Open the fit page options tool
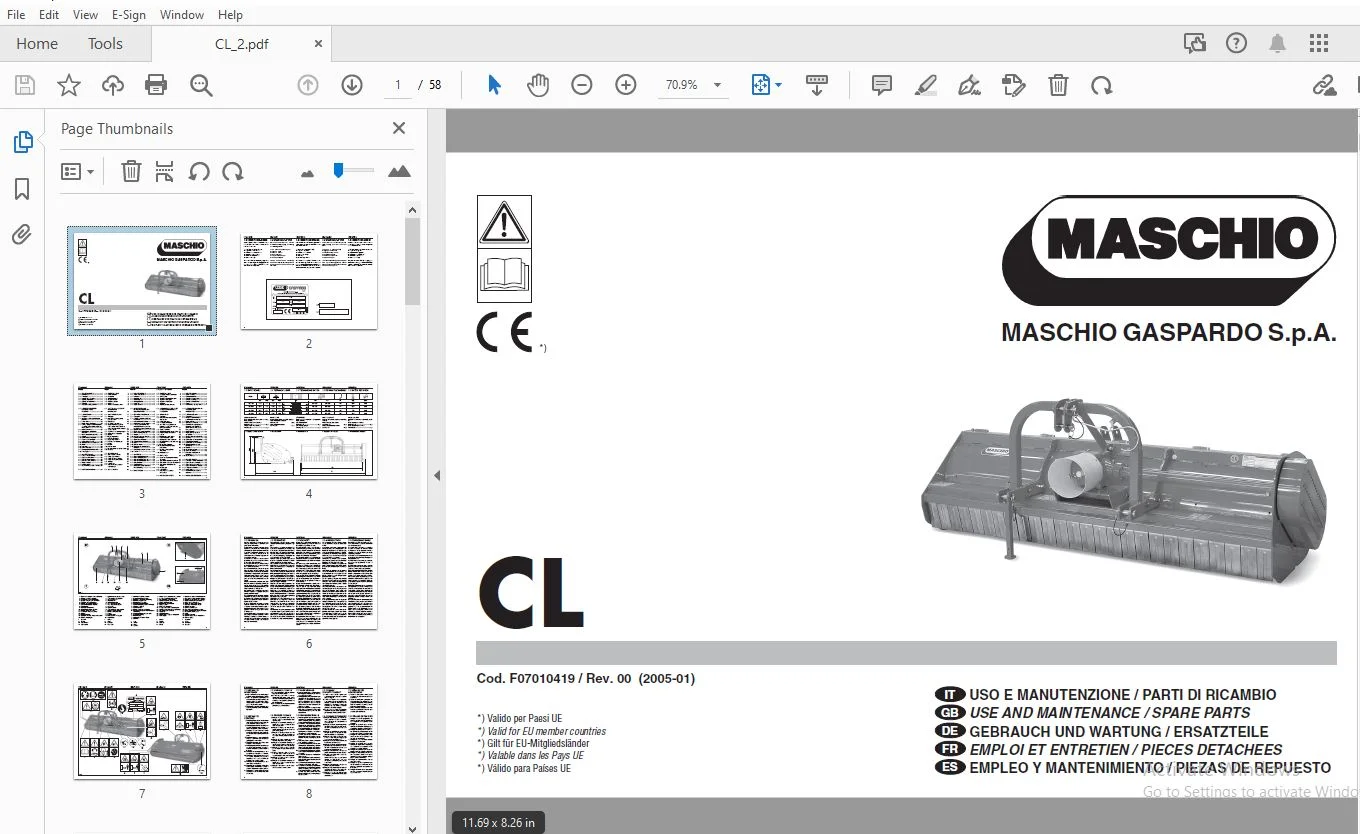The width and height of the screenshot is (1360, 834). click(x=766, y=86)
